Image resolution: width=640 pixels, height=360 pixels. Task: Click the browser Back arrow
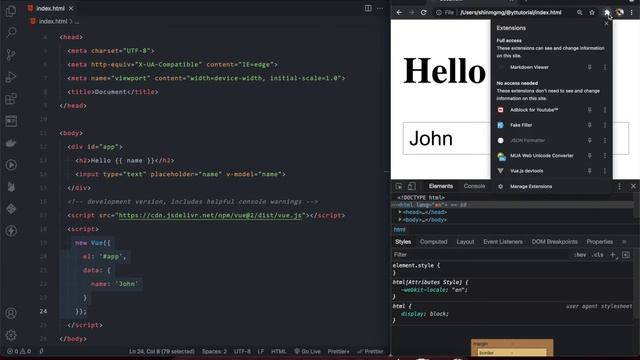tap(399, 12)
